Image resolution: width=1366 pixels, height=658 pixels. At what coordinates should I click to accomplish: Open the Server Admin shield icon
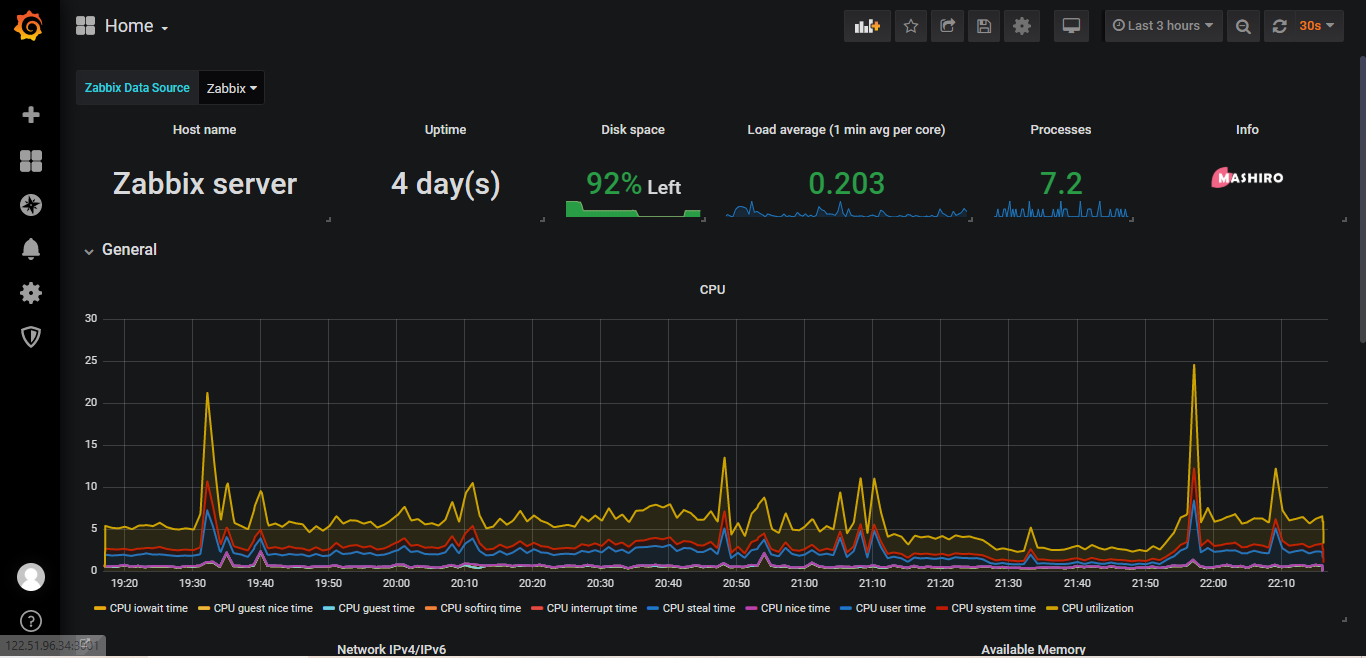31,337
